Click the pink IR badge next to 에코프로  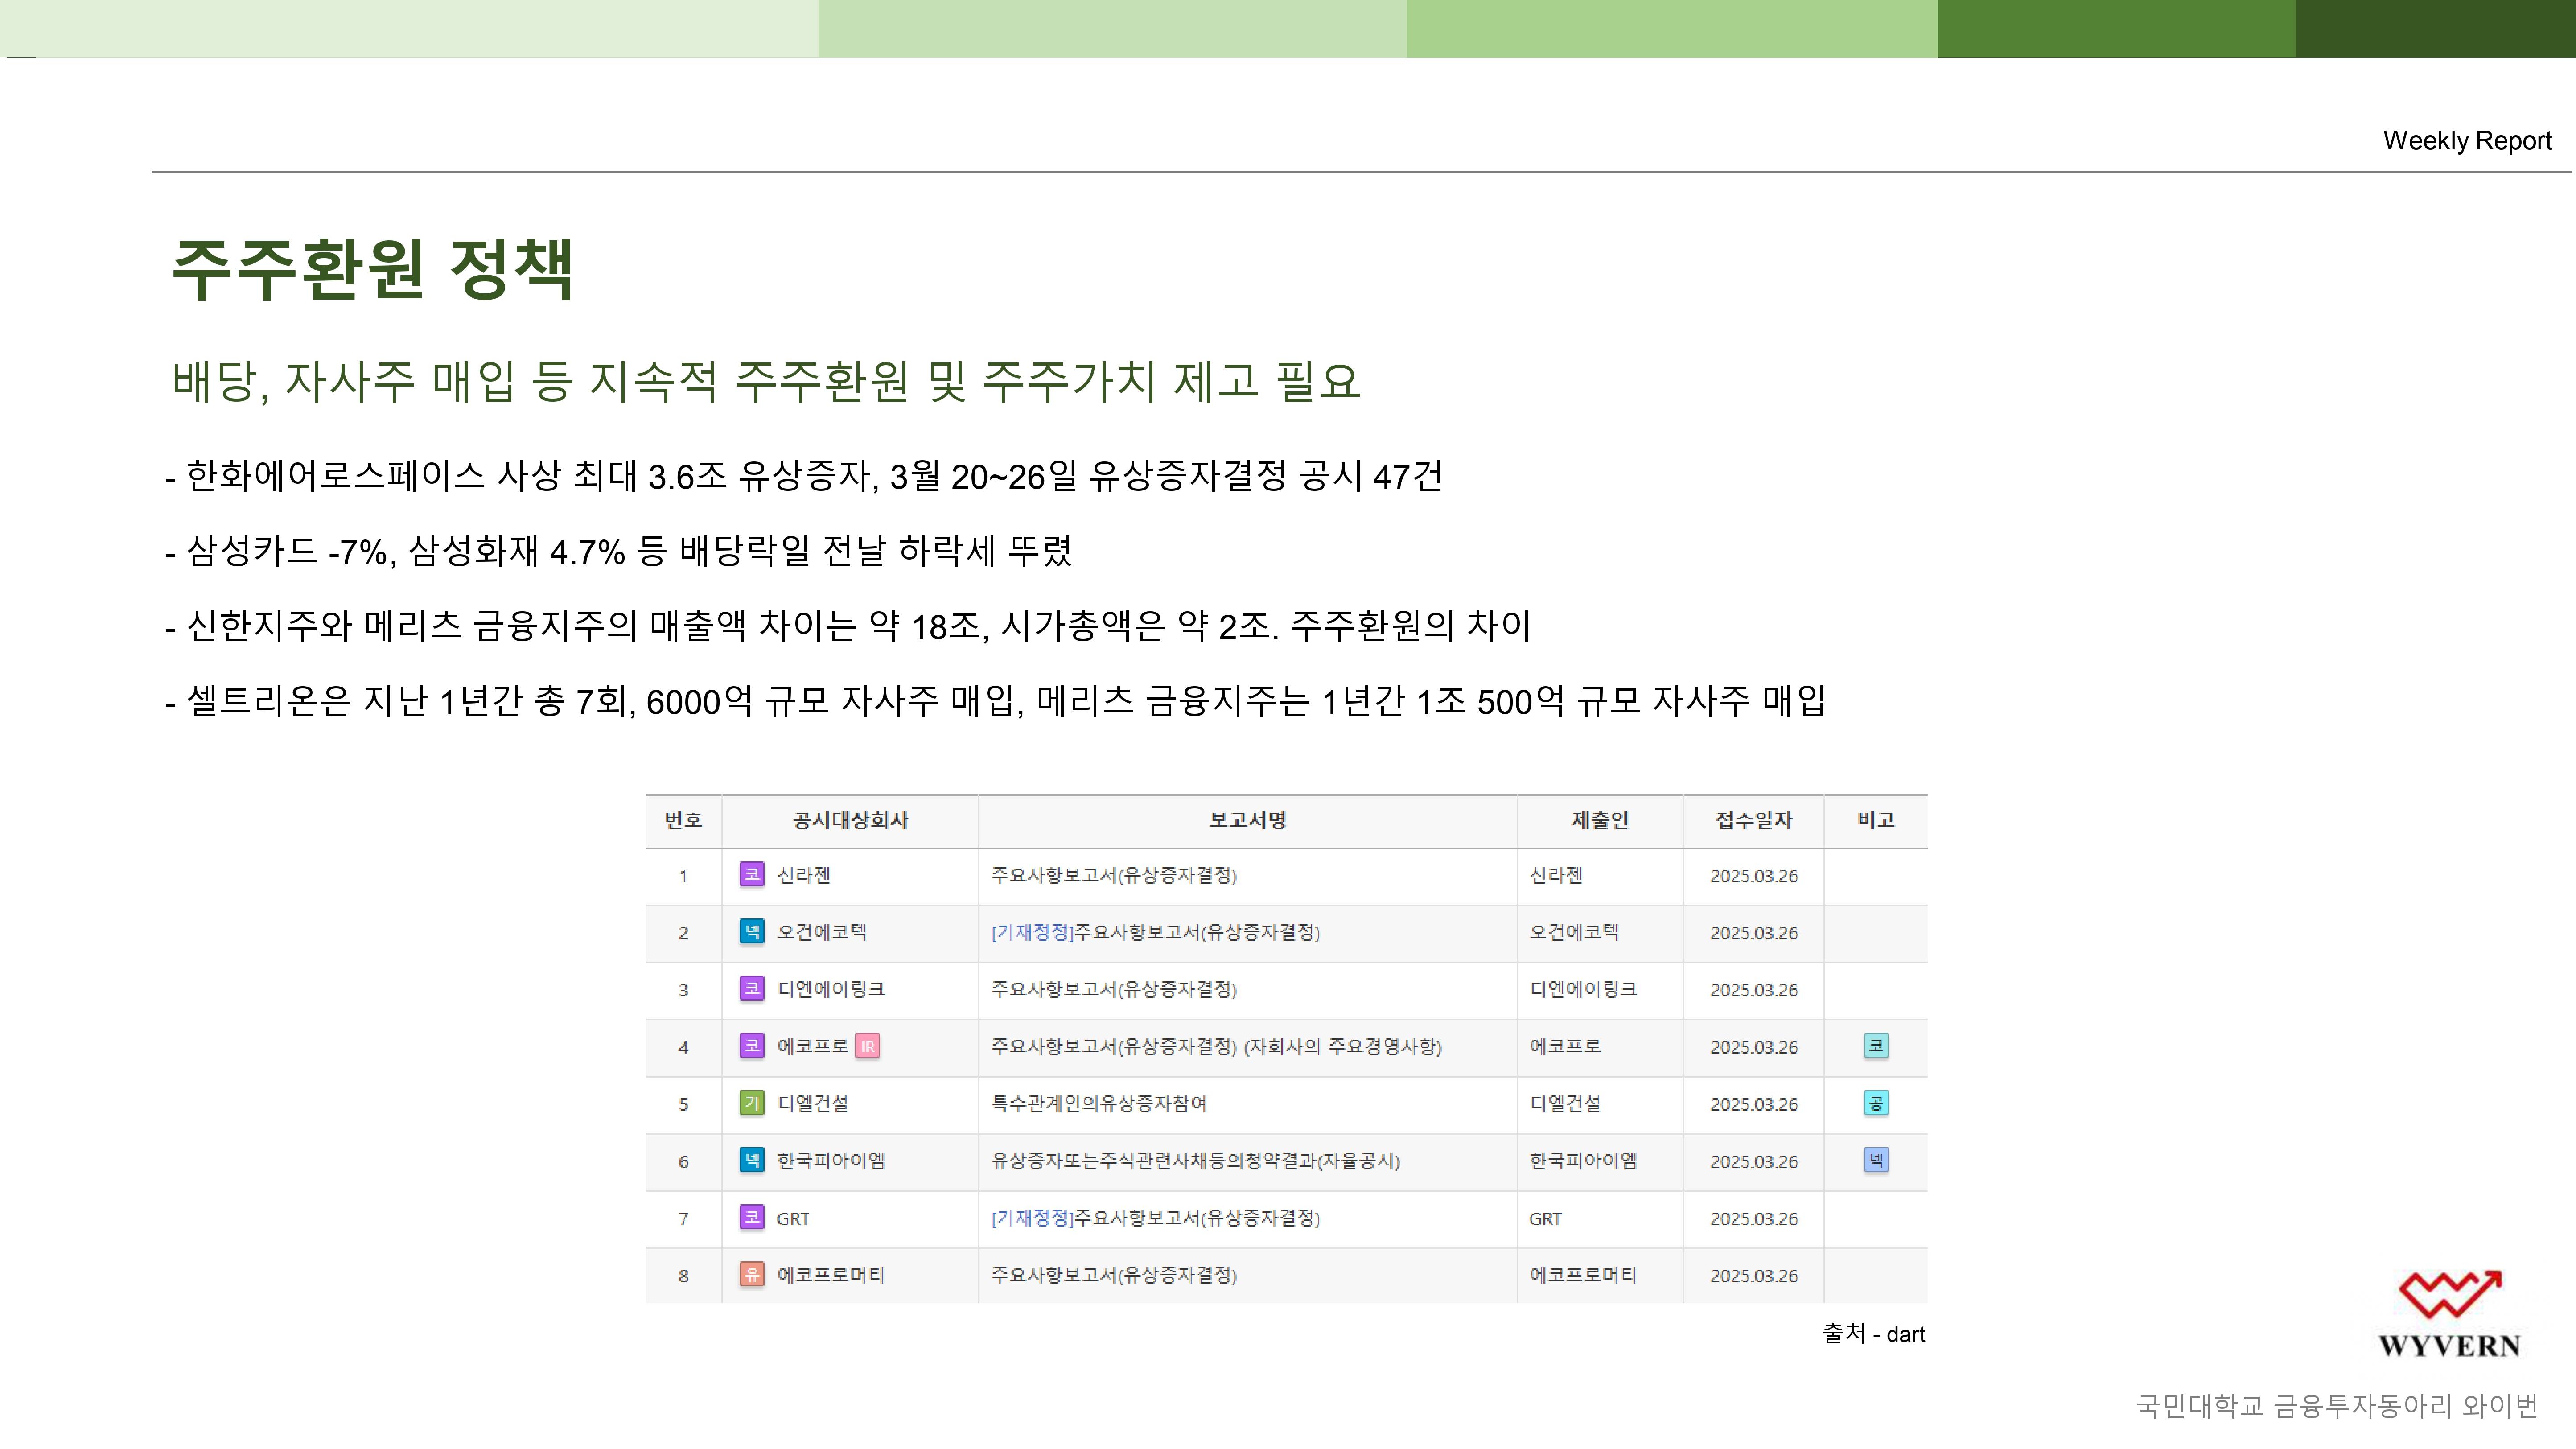(x=868, y=1046)
